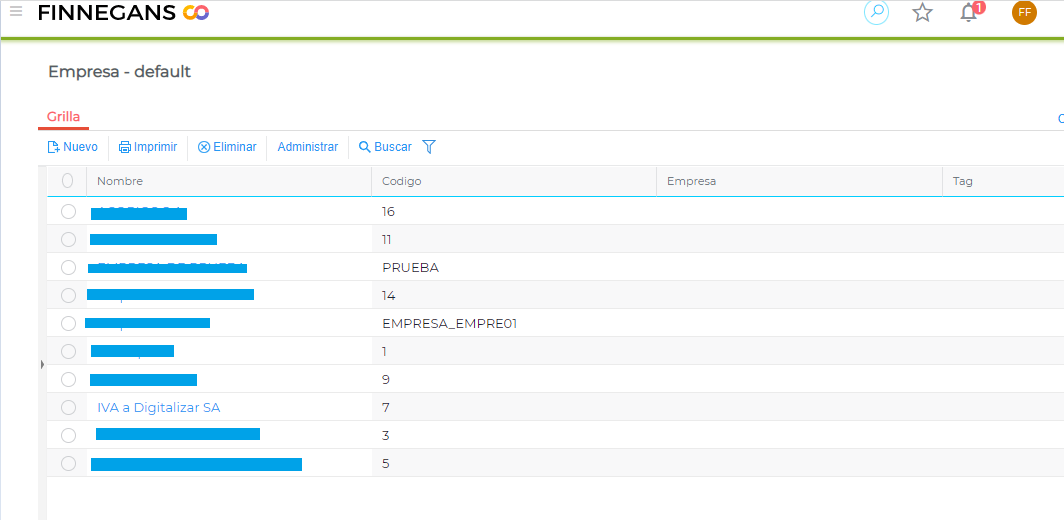Select the row with code EMPRESA_EMPRE01

(69, 324)
